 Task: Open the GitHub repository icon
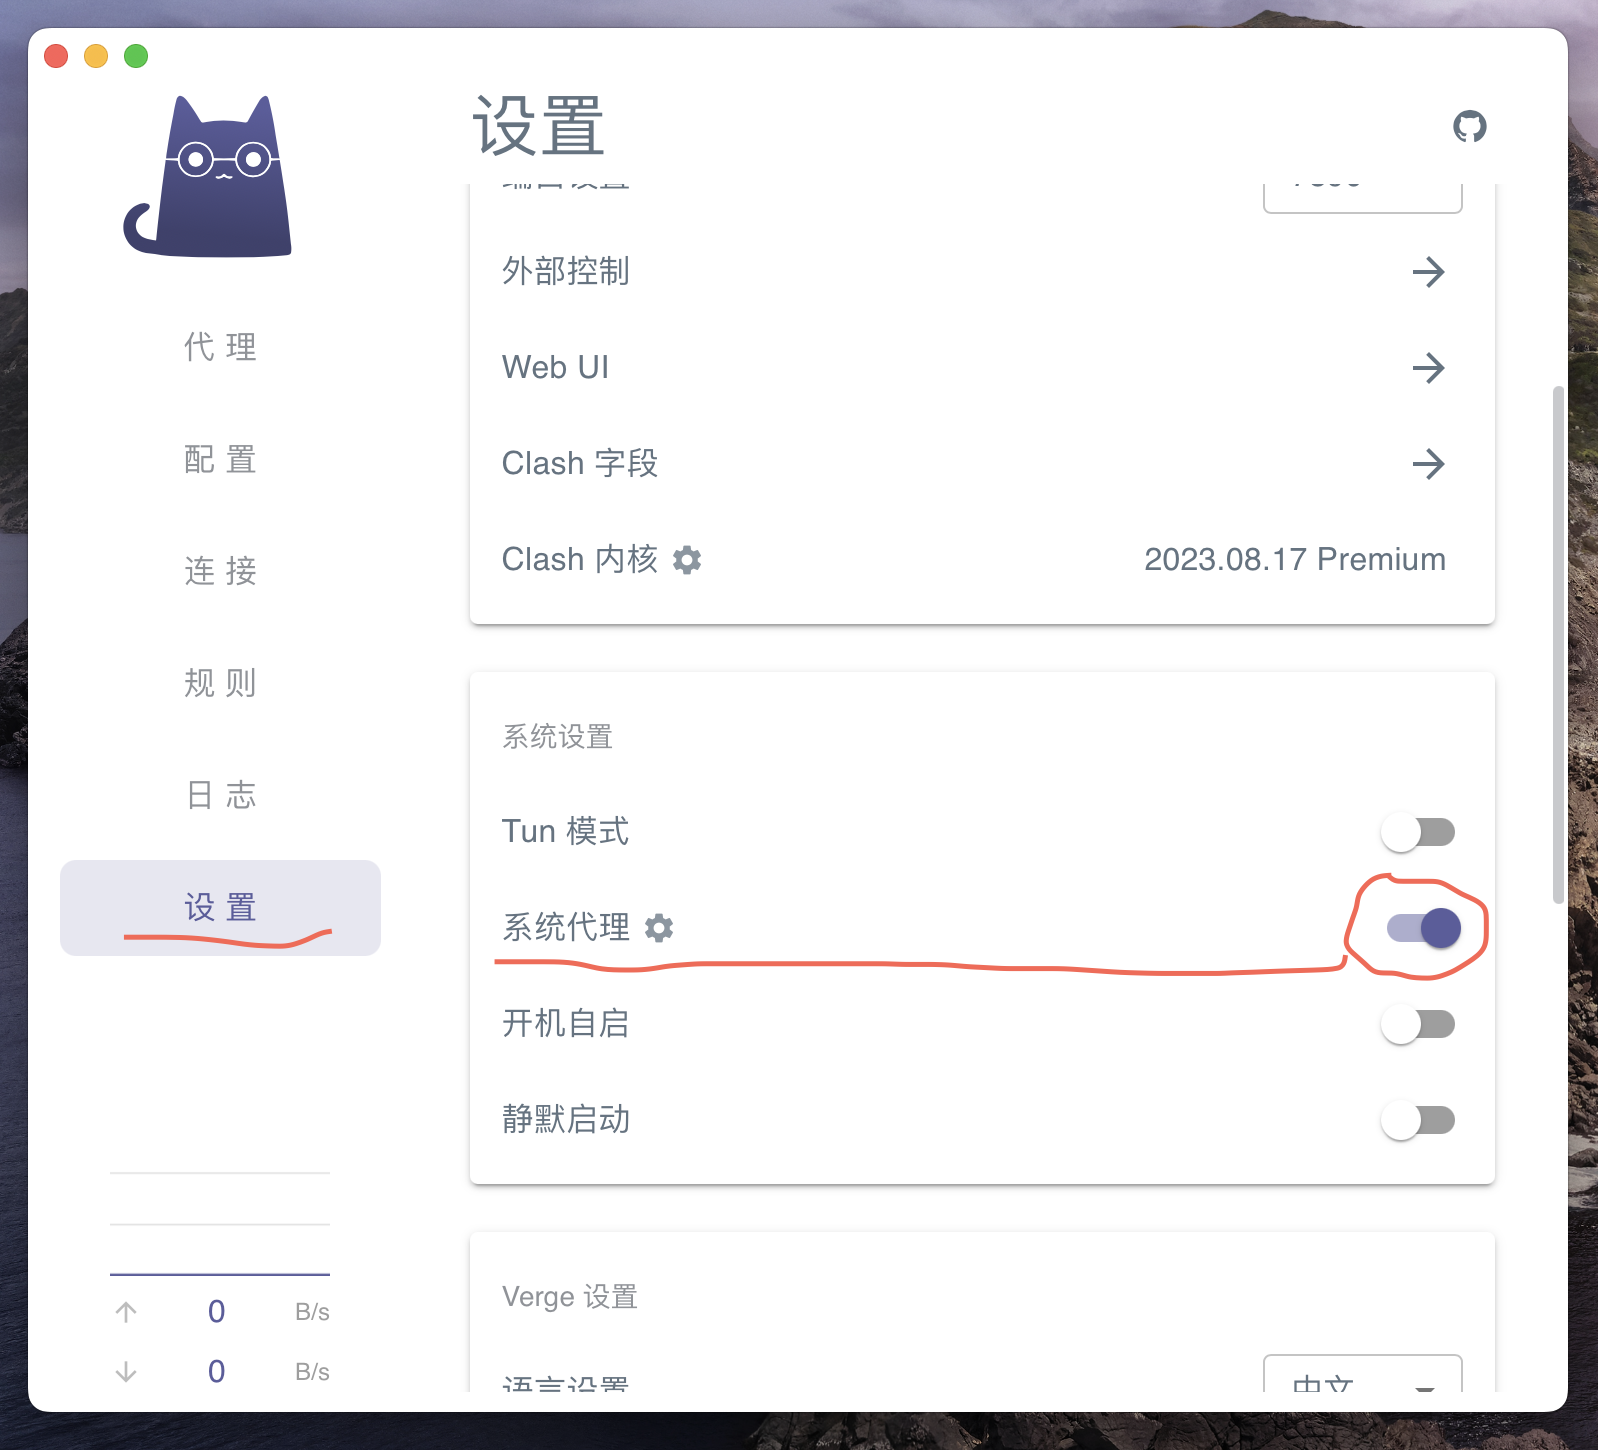(1469, 127)
